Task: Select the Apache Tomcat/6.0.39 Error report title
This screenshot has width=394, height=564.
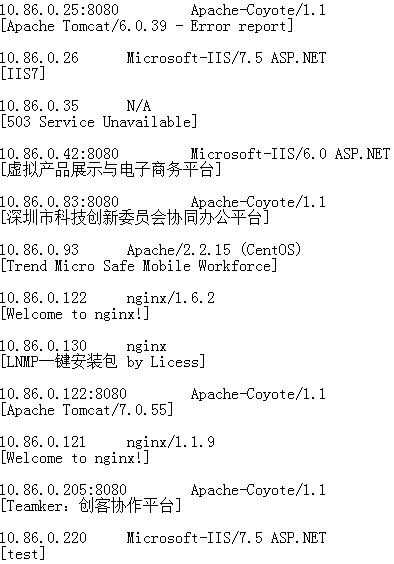Action: click(x=146, y=26)
